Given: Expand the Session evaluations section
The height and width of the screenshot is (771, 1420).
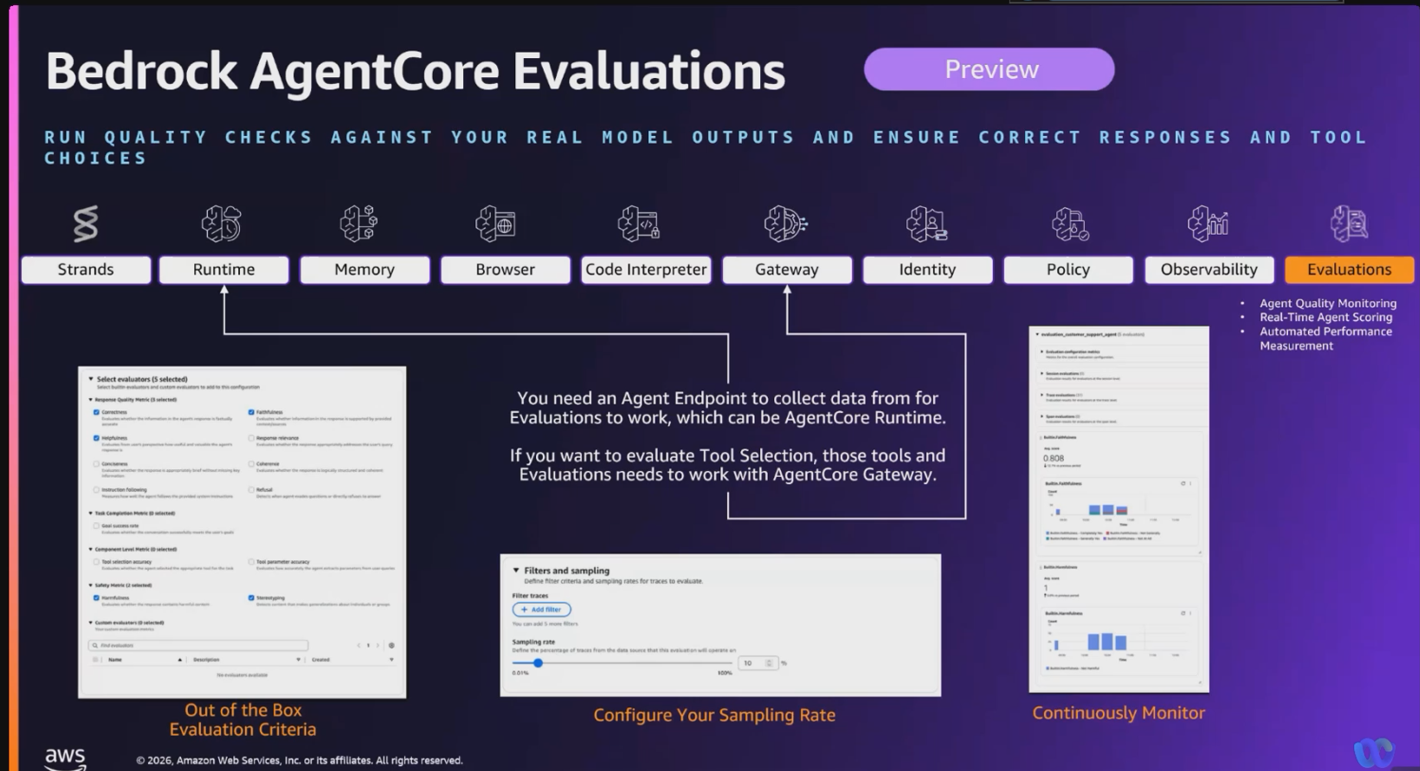Looking at the screenshot, I should pos(1042,373).
